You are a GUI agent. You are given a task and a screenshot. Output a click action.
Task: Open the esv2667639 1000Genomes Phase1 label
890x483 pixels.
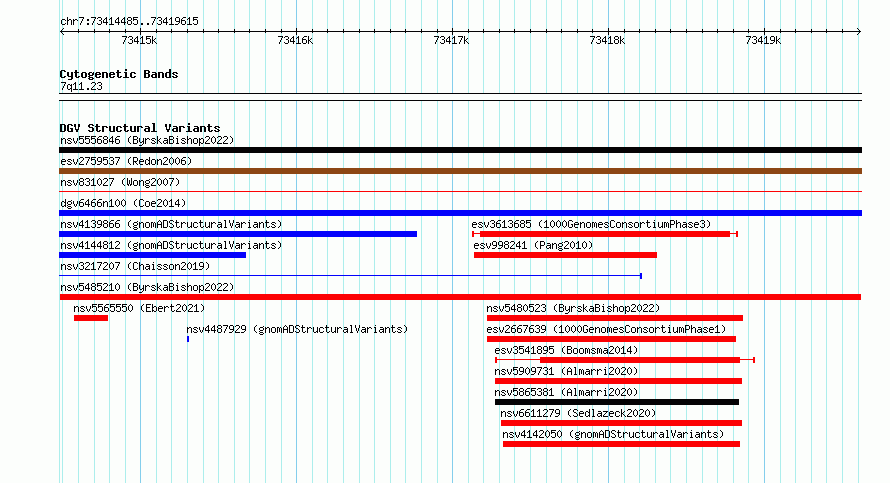tap(606, 329)
